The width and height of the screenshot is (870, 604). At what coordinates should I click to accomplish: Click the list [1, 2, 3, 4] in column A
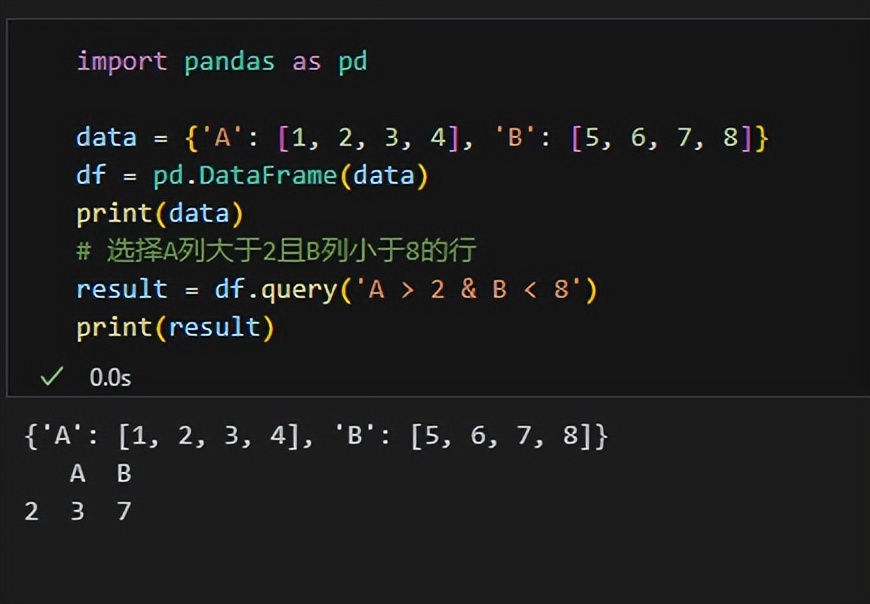[x=365, y=136]
